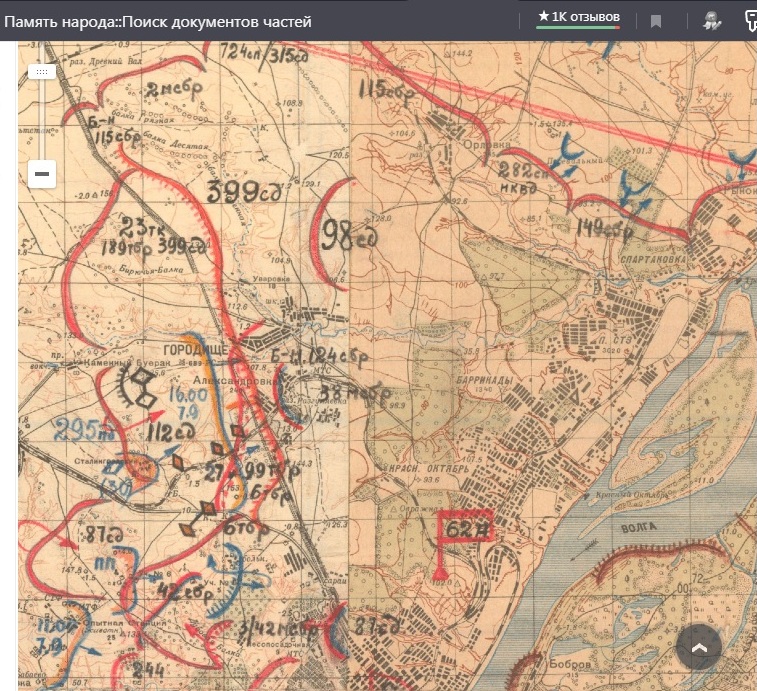This screenshot has width=757, height=691.
Task: Click the scroll-to-top chevron button
Action: coord(698,648)
